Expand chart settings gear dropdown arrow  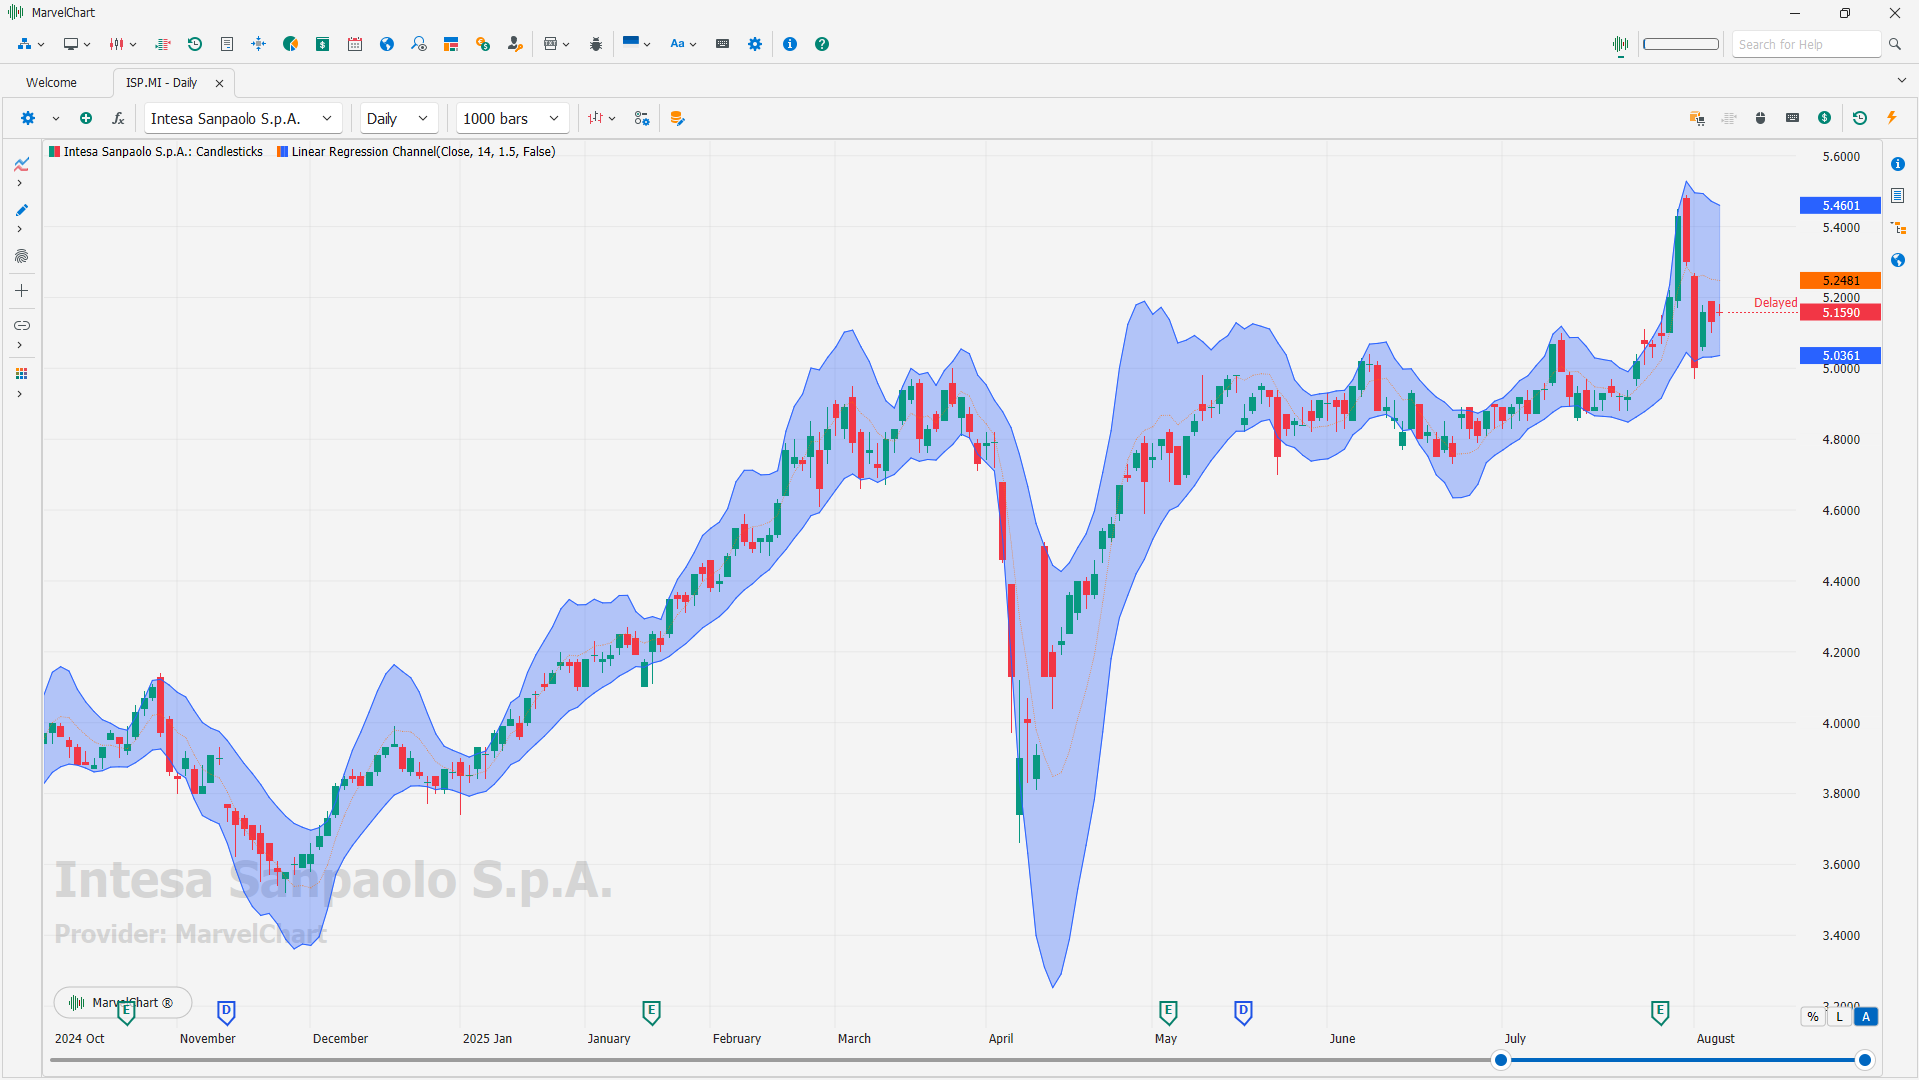[x=56, y=118]
